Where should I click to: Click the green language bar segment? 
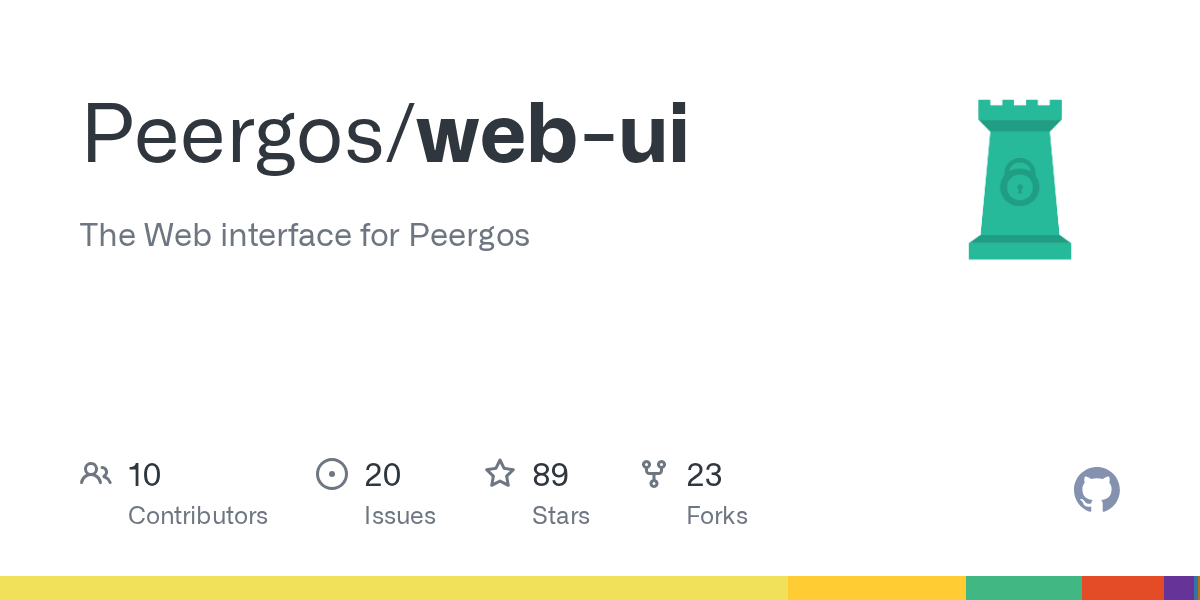point(1023,588)
